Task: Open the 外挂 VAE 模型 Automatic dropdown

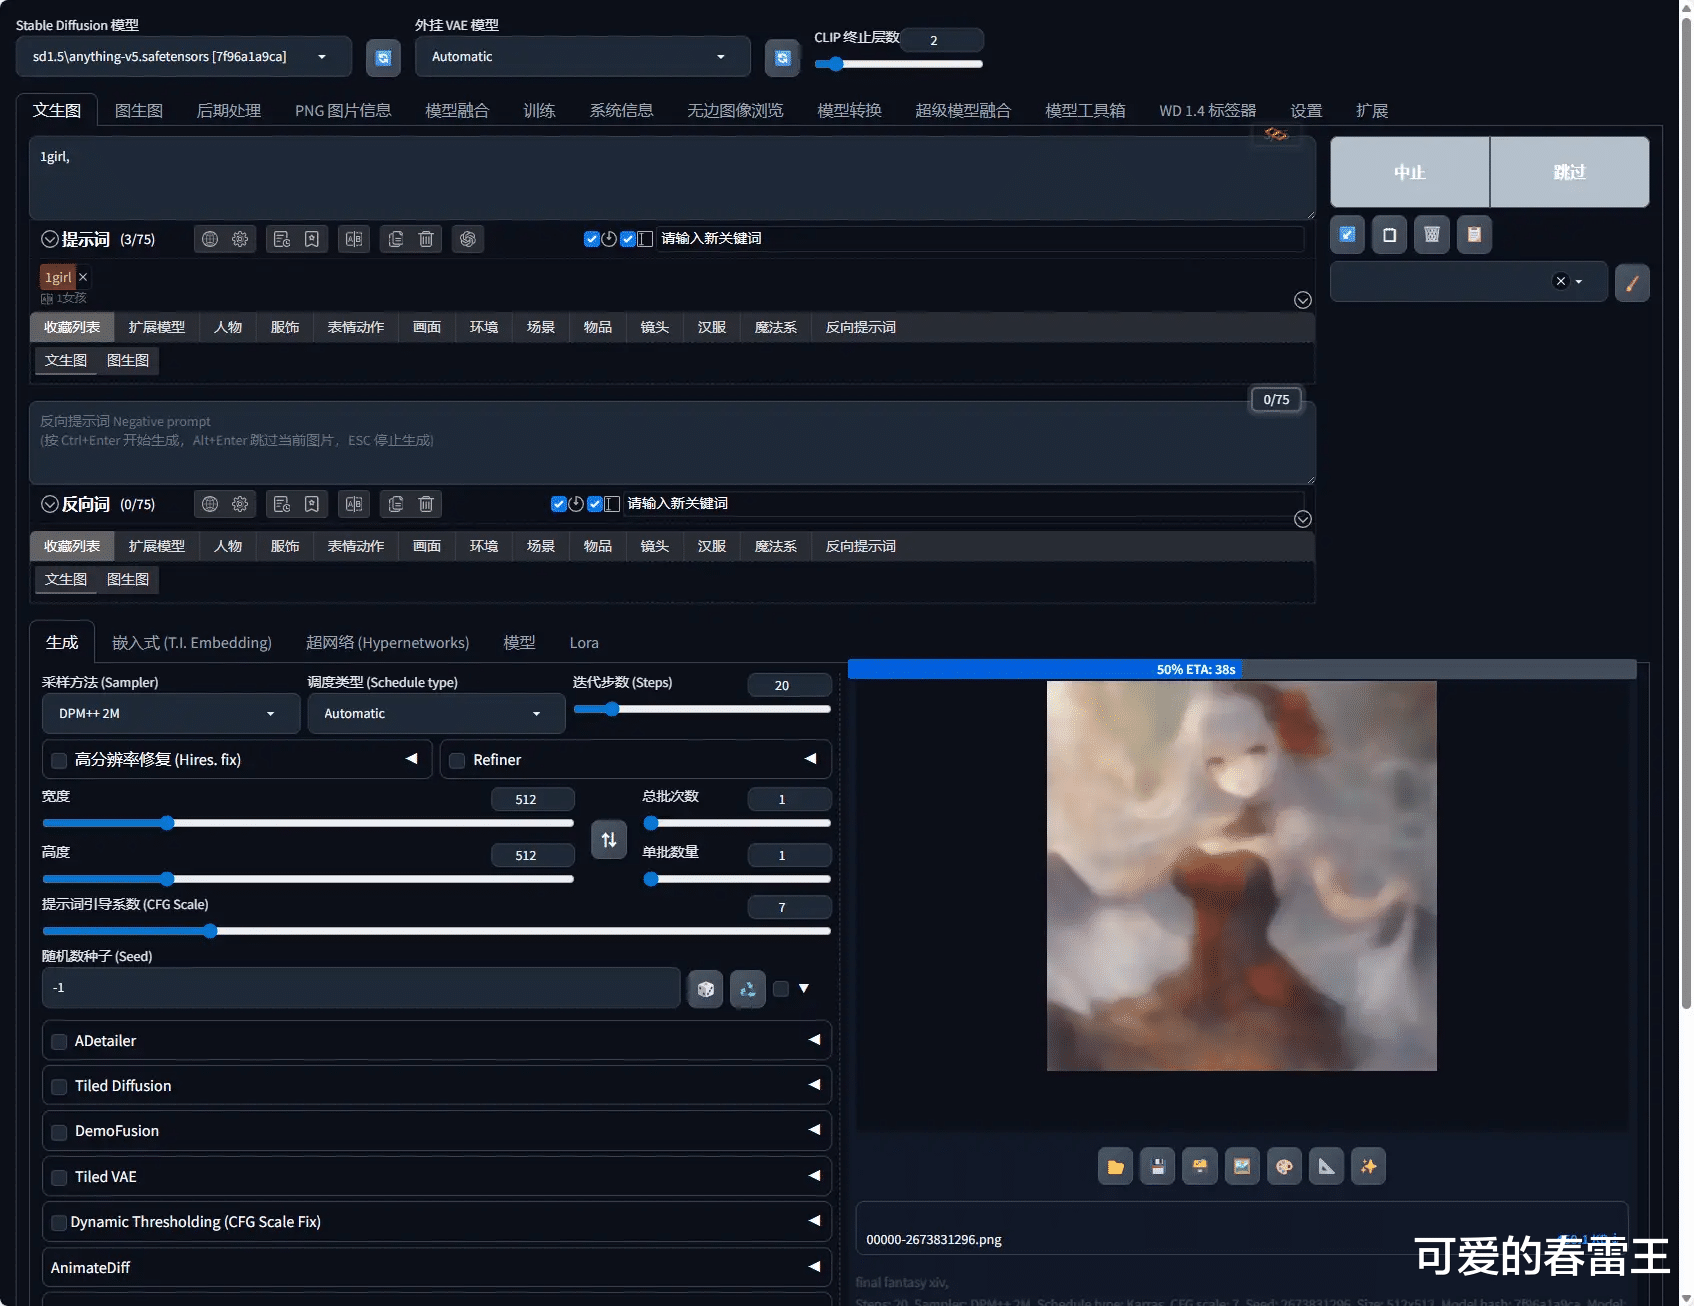Action: tap(583, 57)
